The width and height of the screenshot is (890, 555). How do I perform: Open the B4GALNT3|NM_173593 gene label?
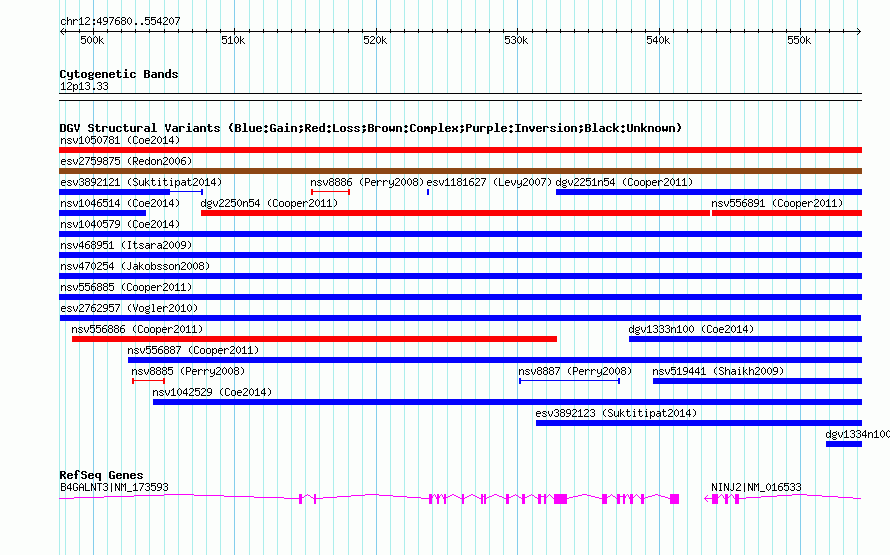[114, 487]
